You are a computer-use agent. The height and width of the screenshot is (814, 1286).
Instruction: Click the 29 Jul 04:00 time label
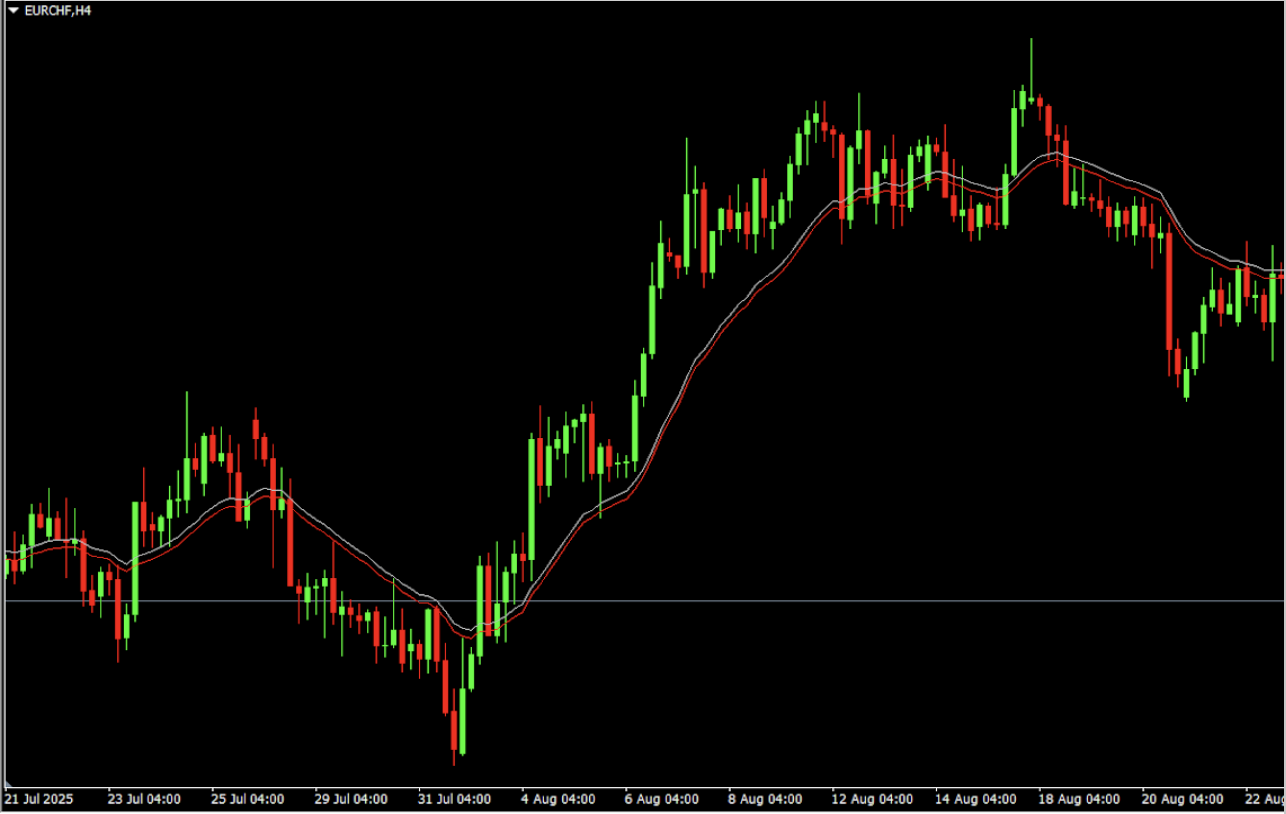click(x=351, y=799)
